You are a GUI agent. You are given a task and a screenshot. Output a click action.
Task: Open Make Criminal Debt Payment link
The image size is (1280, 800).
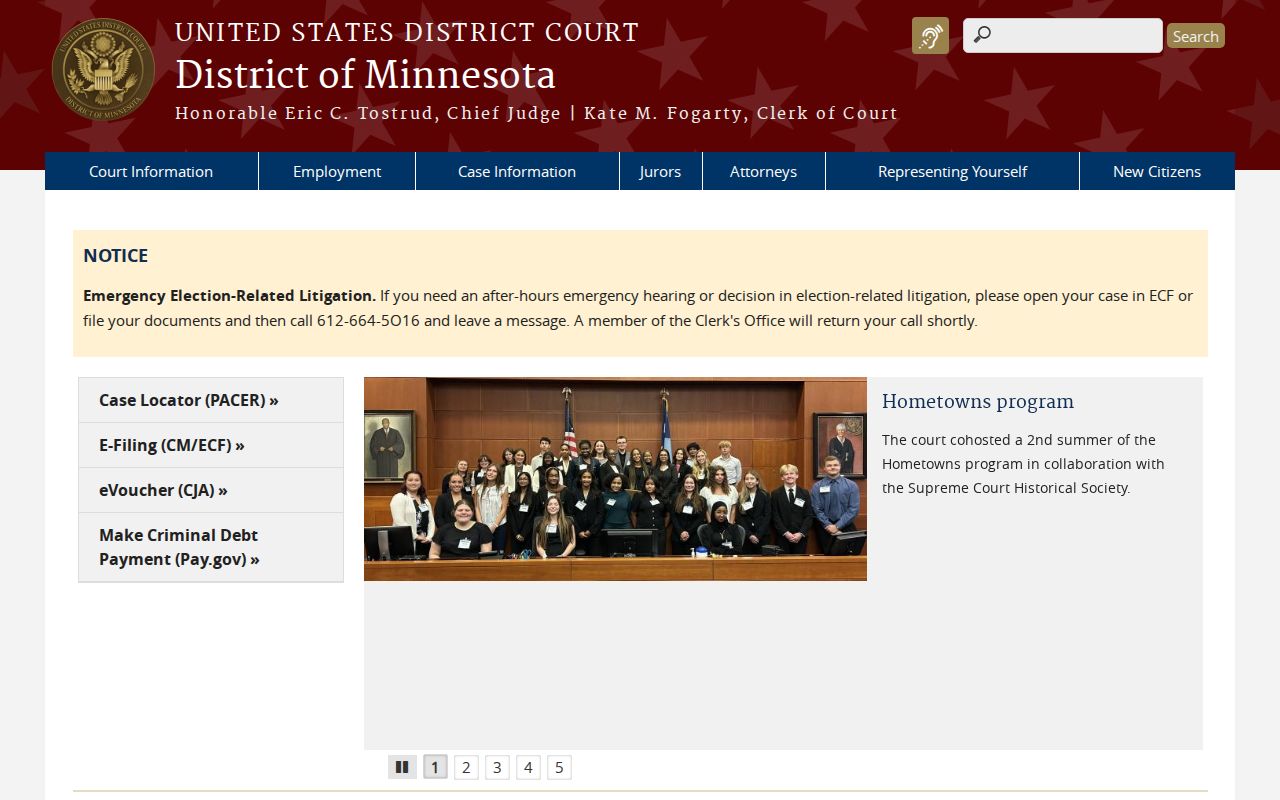[211, 547]
